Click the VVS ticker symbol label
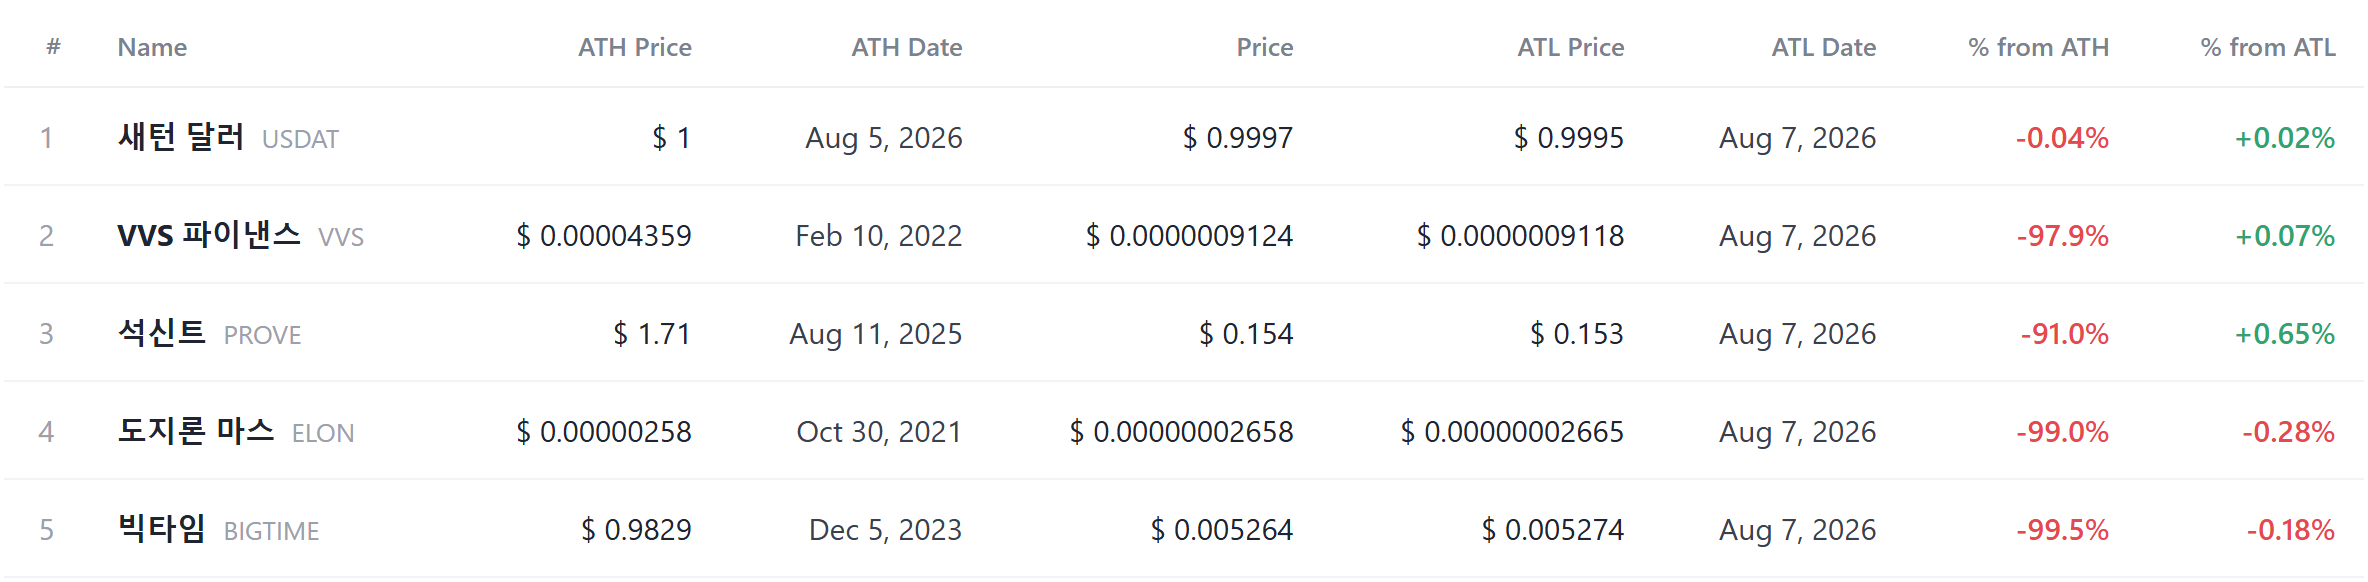2368x582 pixels. 341,237
